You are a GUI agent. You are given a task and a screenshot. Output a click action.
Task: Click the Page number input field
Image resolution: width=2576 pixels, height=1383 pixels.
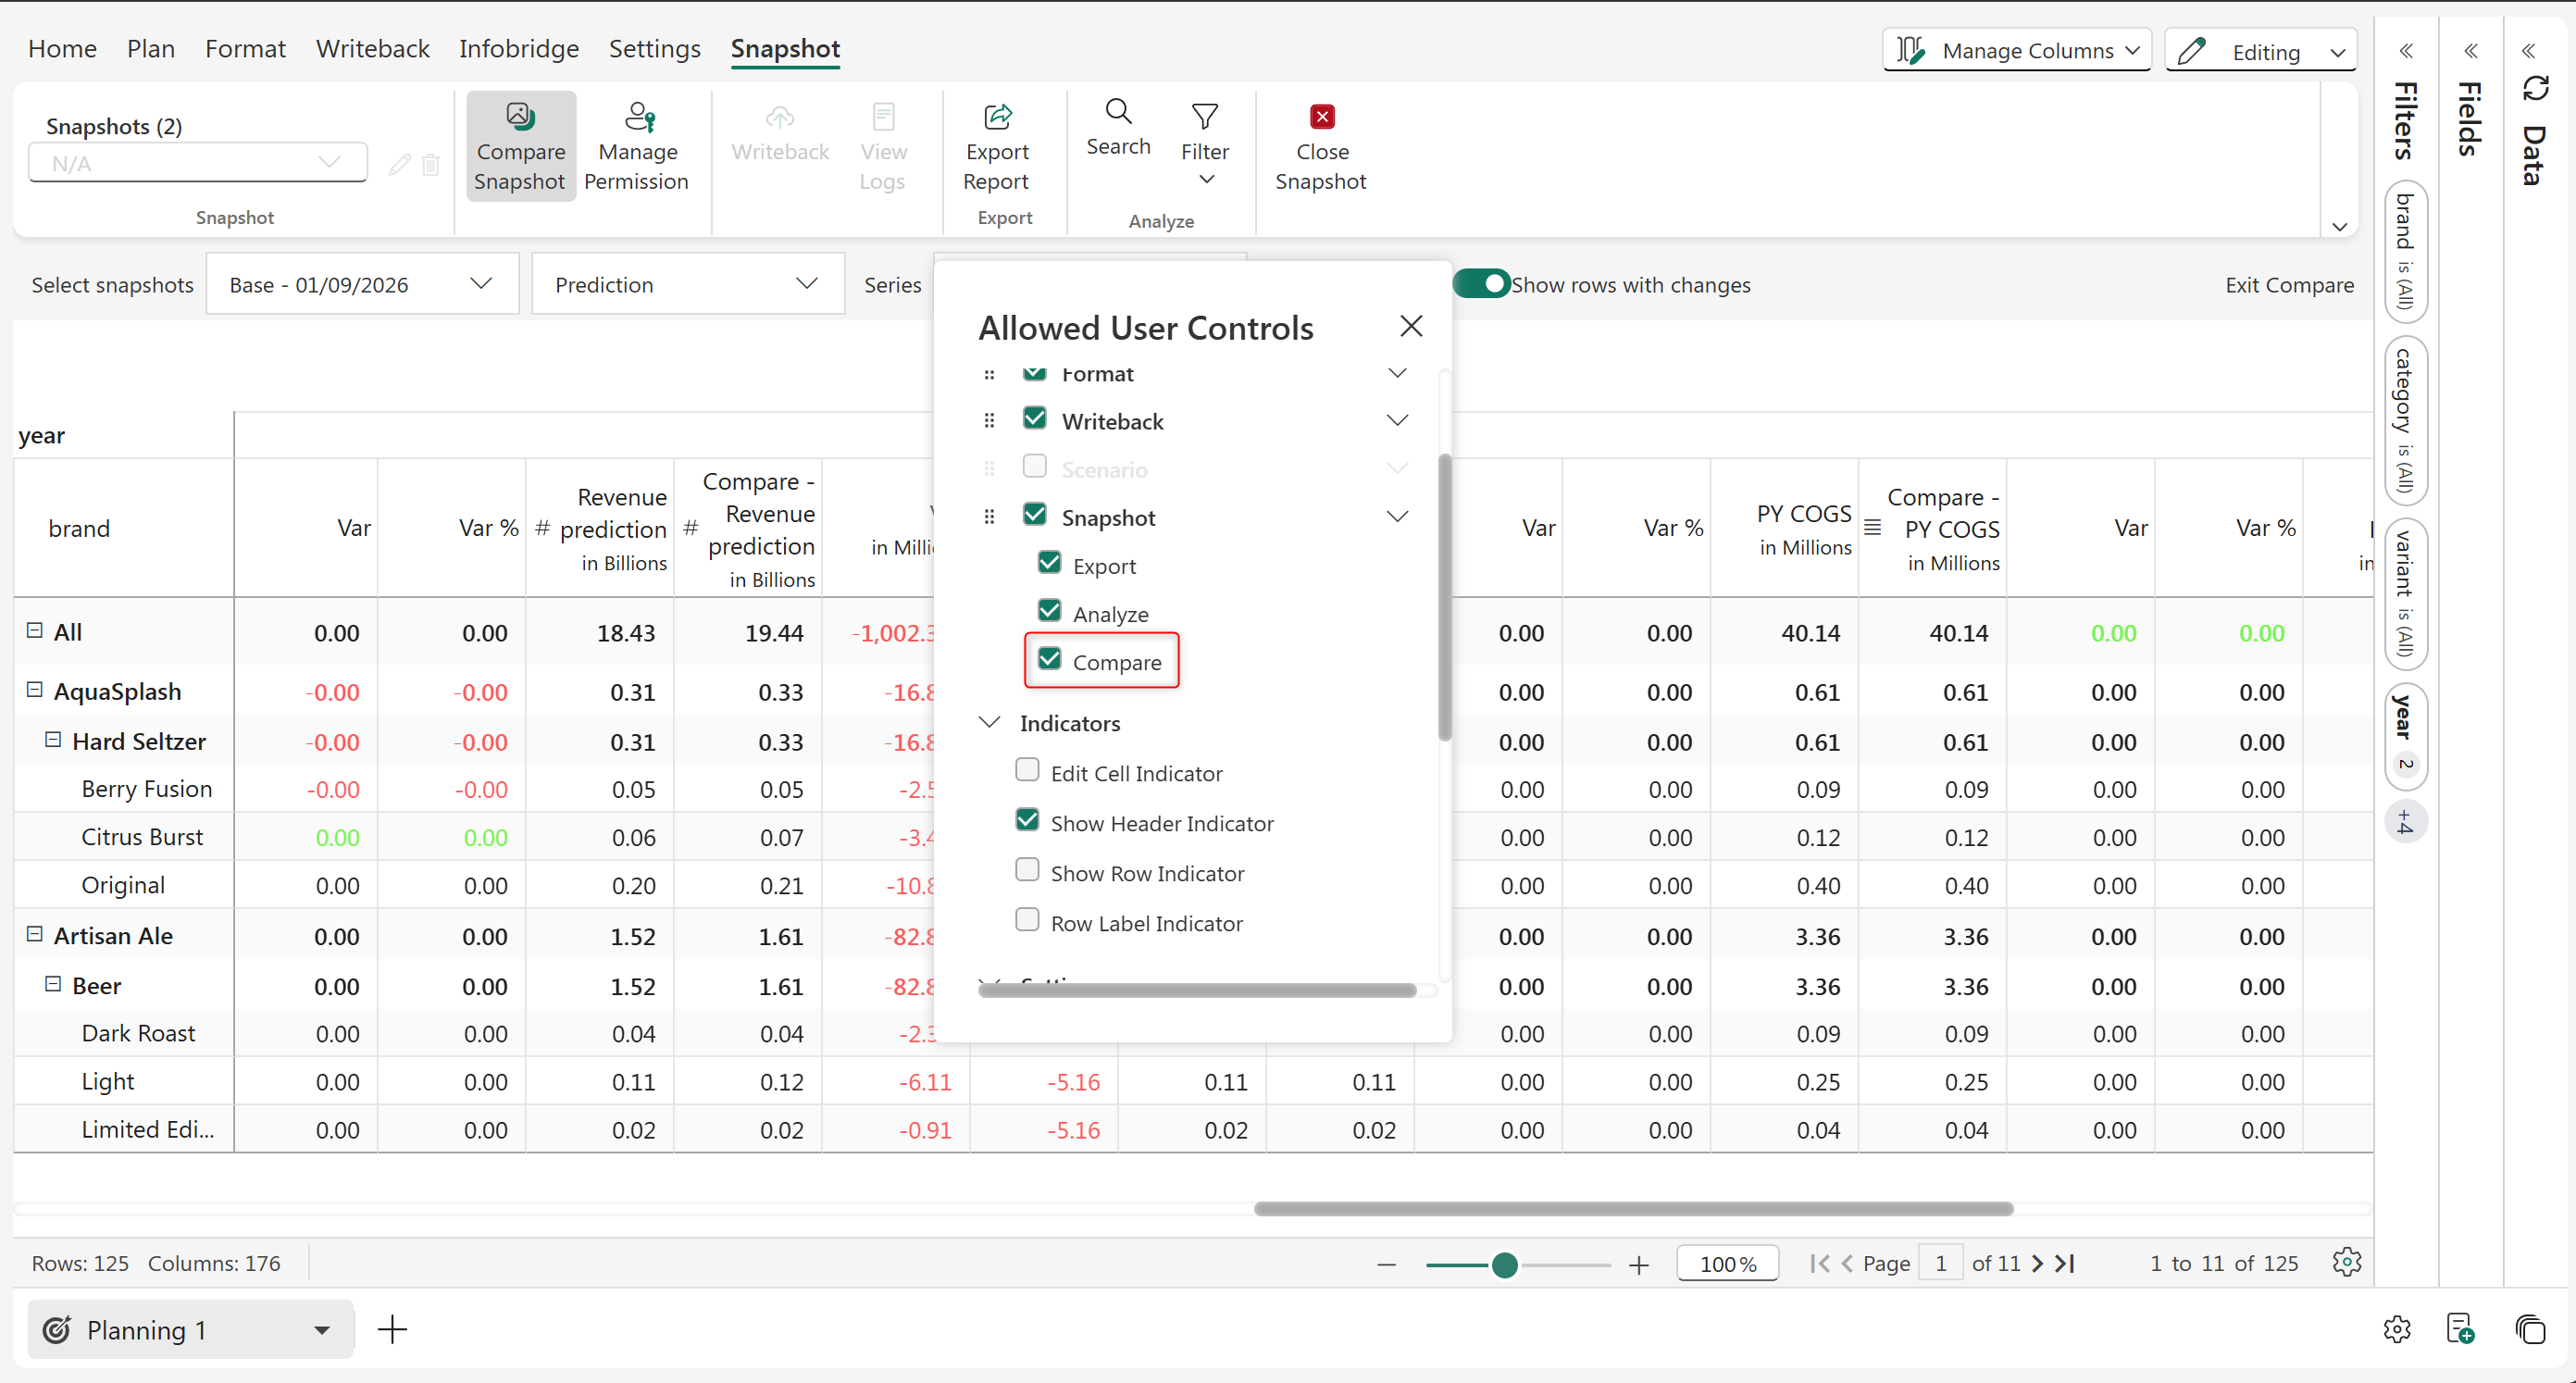(1940, 1263)
